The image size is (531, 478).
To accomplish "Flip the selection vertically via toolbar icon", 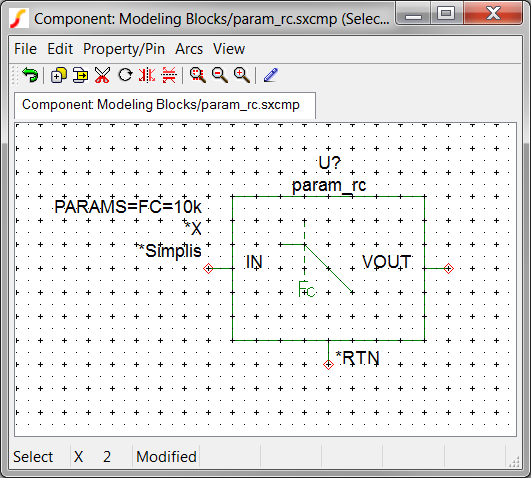I will point(169,75).
